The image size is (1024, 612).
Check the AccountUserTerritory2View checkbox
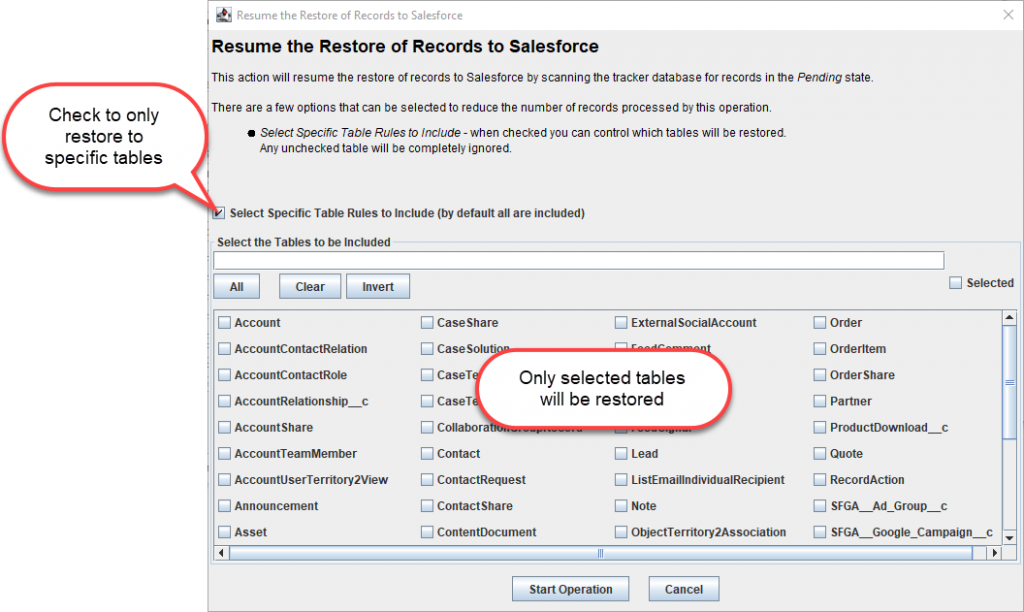point(225,479)
